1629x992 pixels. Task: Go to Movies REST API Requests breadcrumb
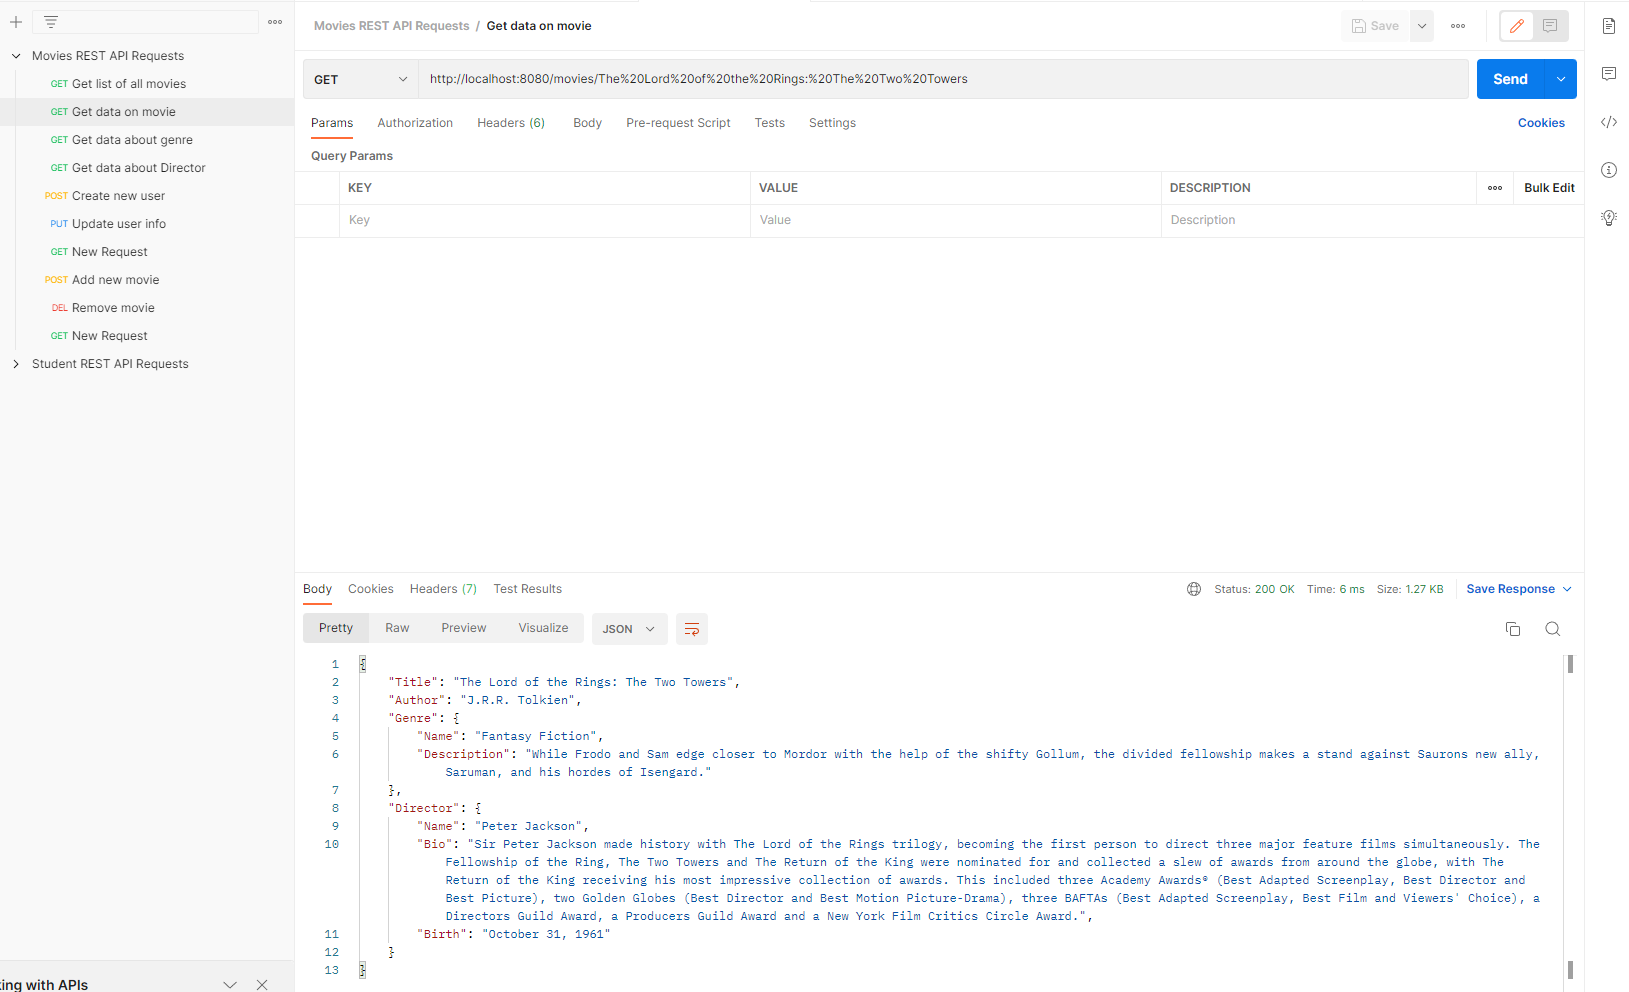pos(392,26)
